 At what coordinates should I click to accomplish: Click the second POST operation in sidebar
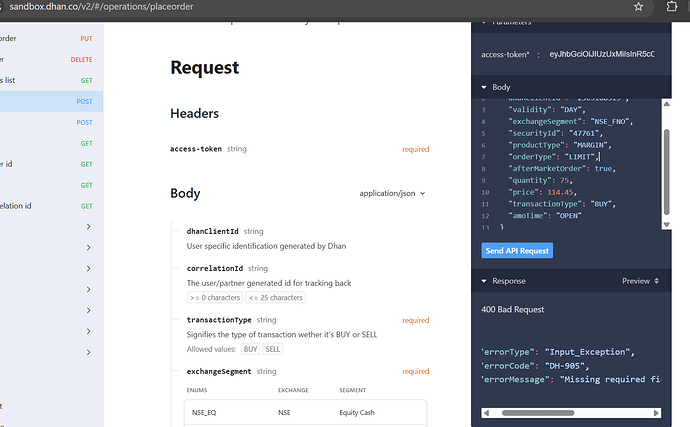point(50,122)
